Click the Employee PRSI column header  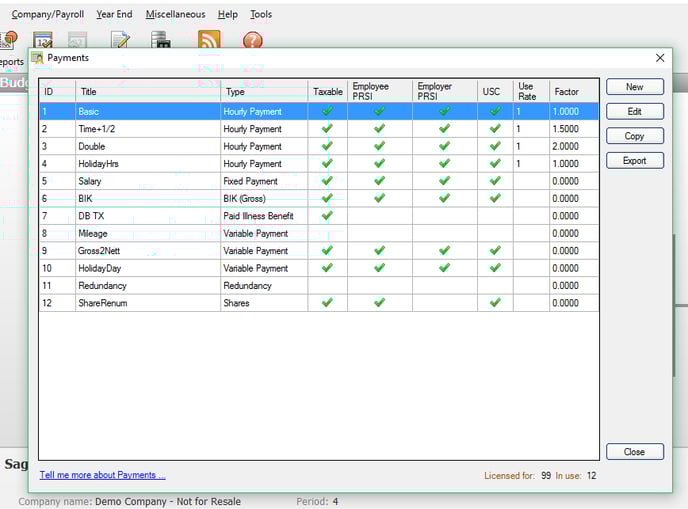380,91
